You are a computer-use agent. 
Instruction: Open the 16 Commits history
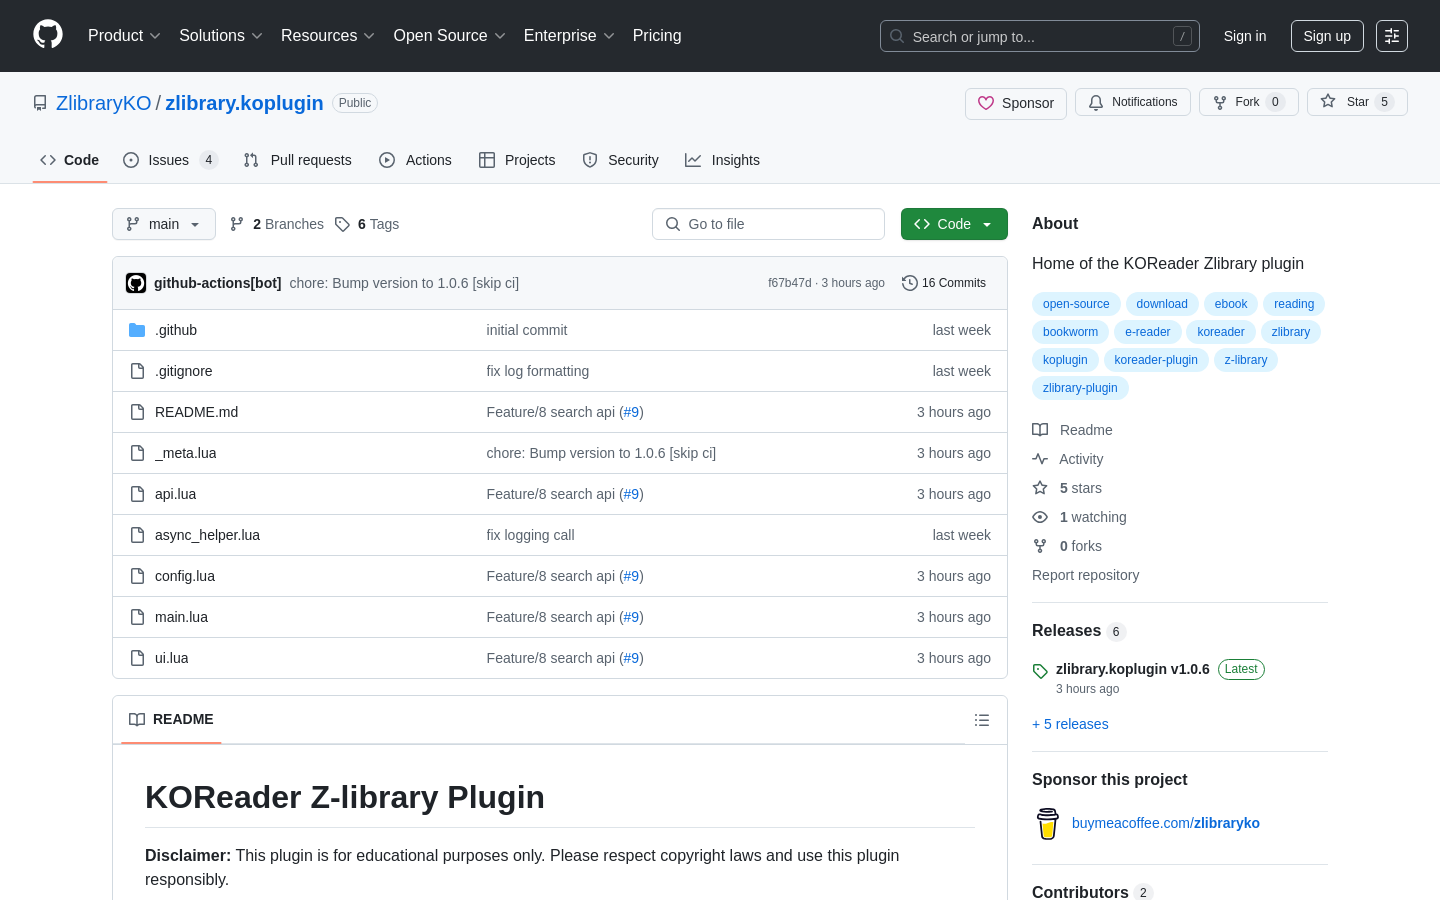[944, 283]
